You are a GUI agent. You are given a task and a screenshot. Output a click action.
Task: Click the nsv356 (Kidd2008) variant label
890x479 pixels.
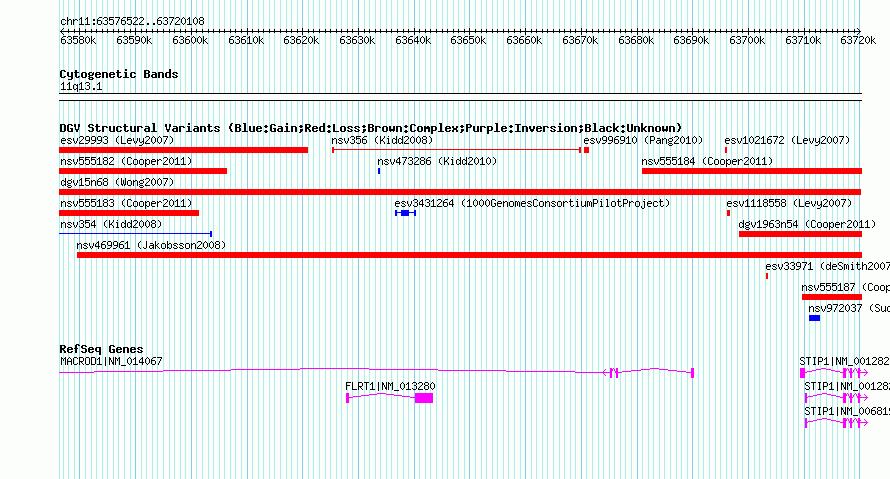click(x=382, y=140)
